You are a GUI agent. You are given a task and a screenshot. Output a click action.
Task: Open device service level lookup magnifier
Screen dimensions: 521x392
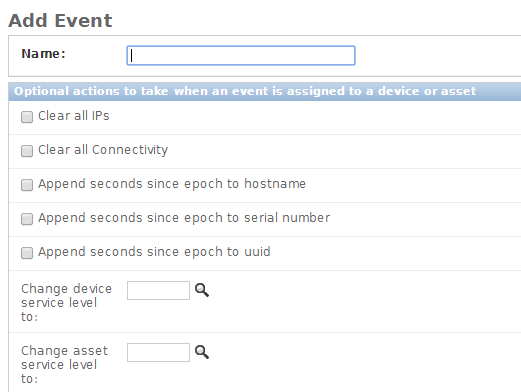tap(202, 290)
